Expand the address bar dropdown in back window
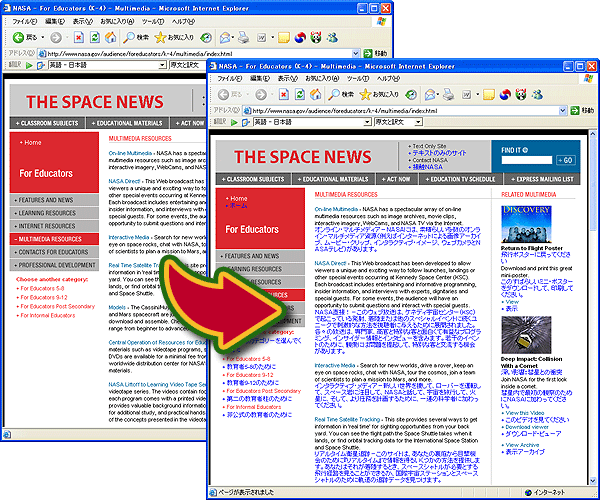The image size is (600, 500). pyautogui.click(x=355, y=54)
